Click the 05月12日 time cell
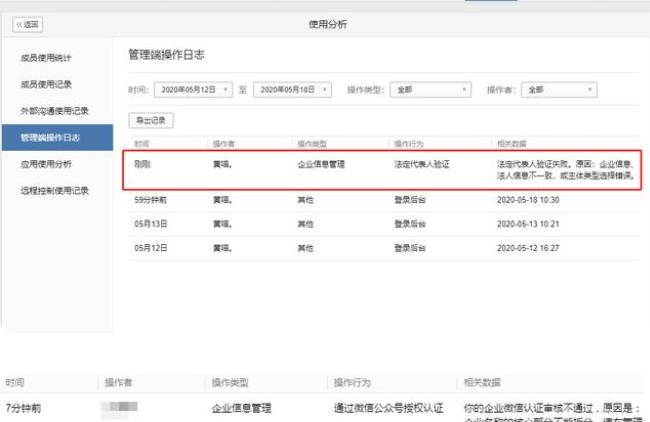The height and width of the screenshot is (422, 650). coord(150,248)
